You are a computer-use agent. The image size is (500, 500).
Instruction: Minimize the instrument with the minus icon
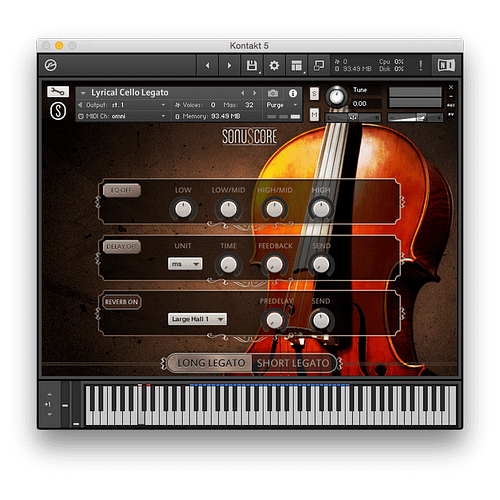pos(451,96)
